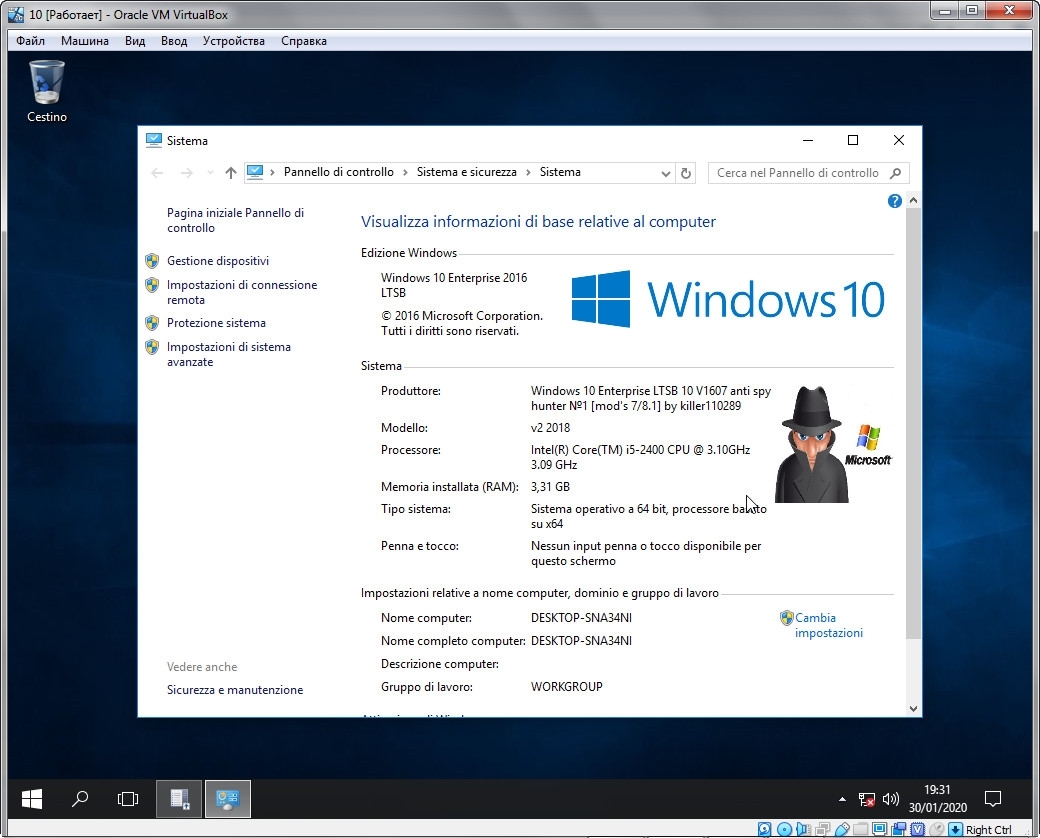
Task: Open the notification action center icon
Action: click(993, 799)
